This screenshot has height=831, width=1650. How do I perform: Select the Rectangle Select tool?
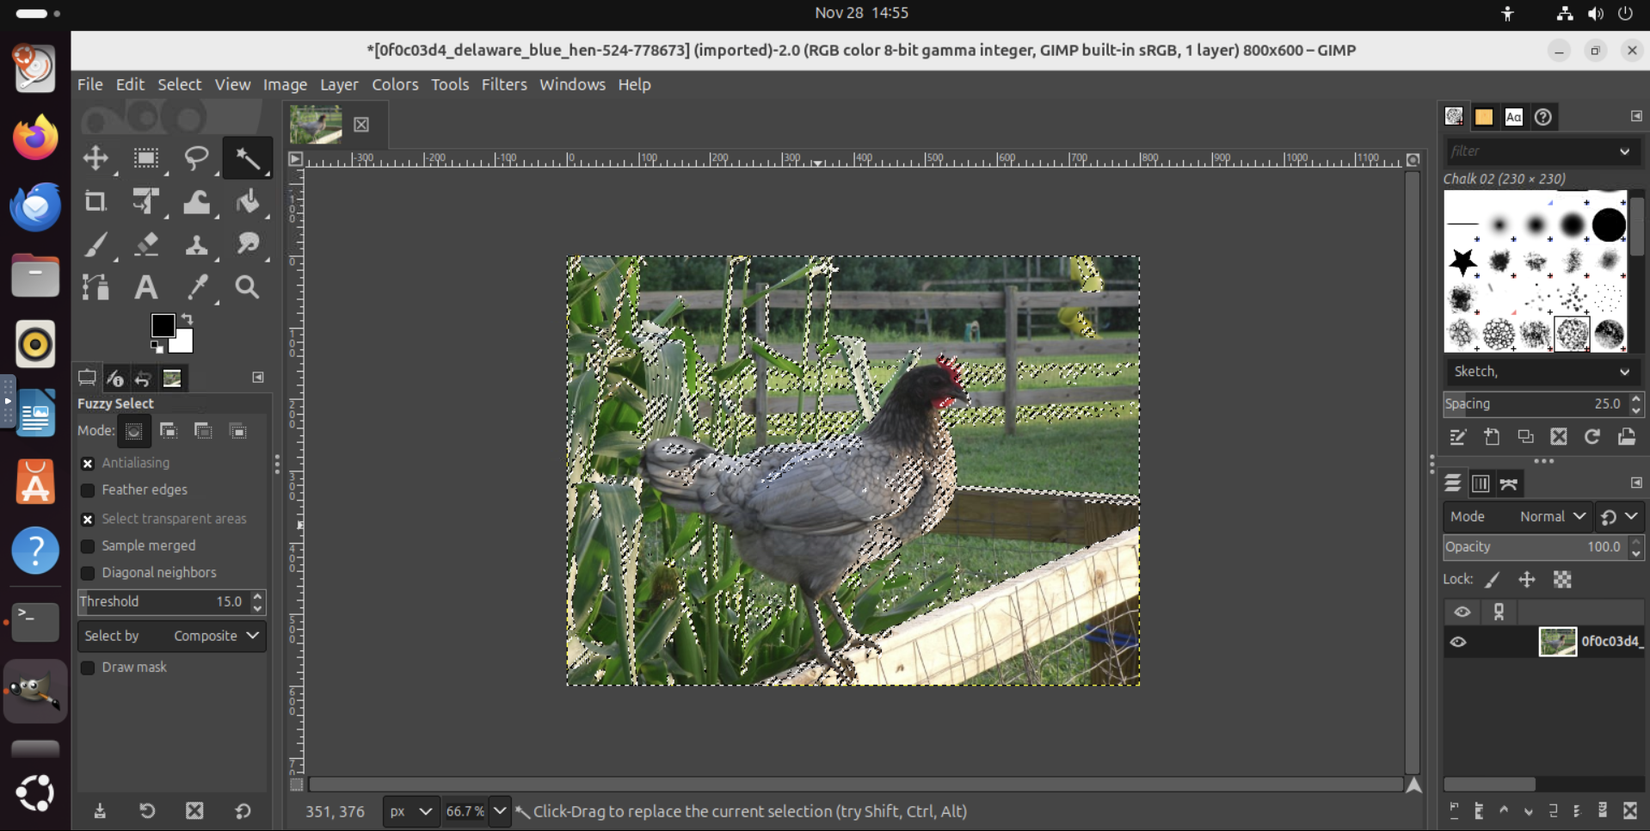[x=146, y=158]
